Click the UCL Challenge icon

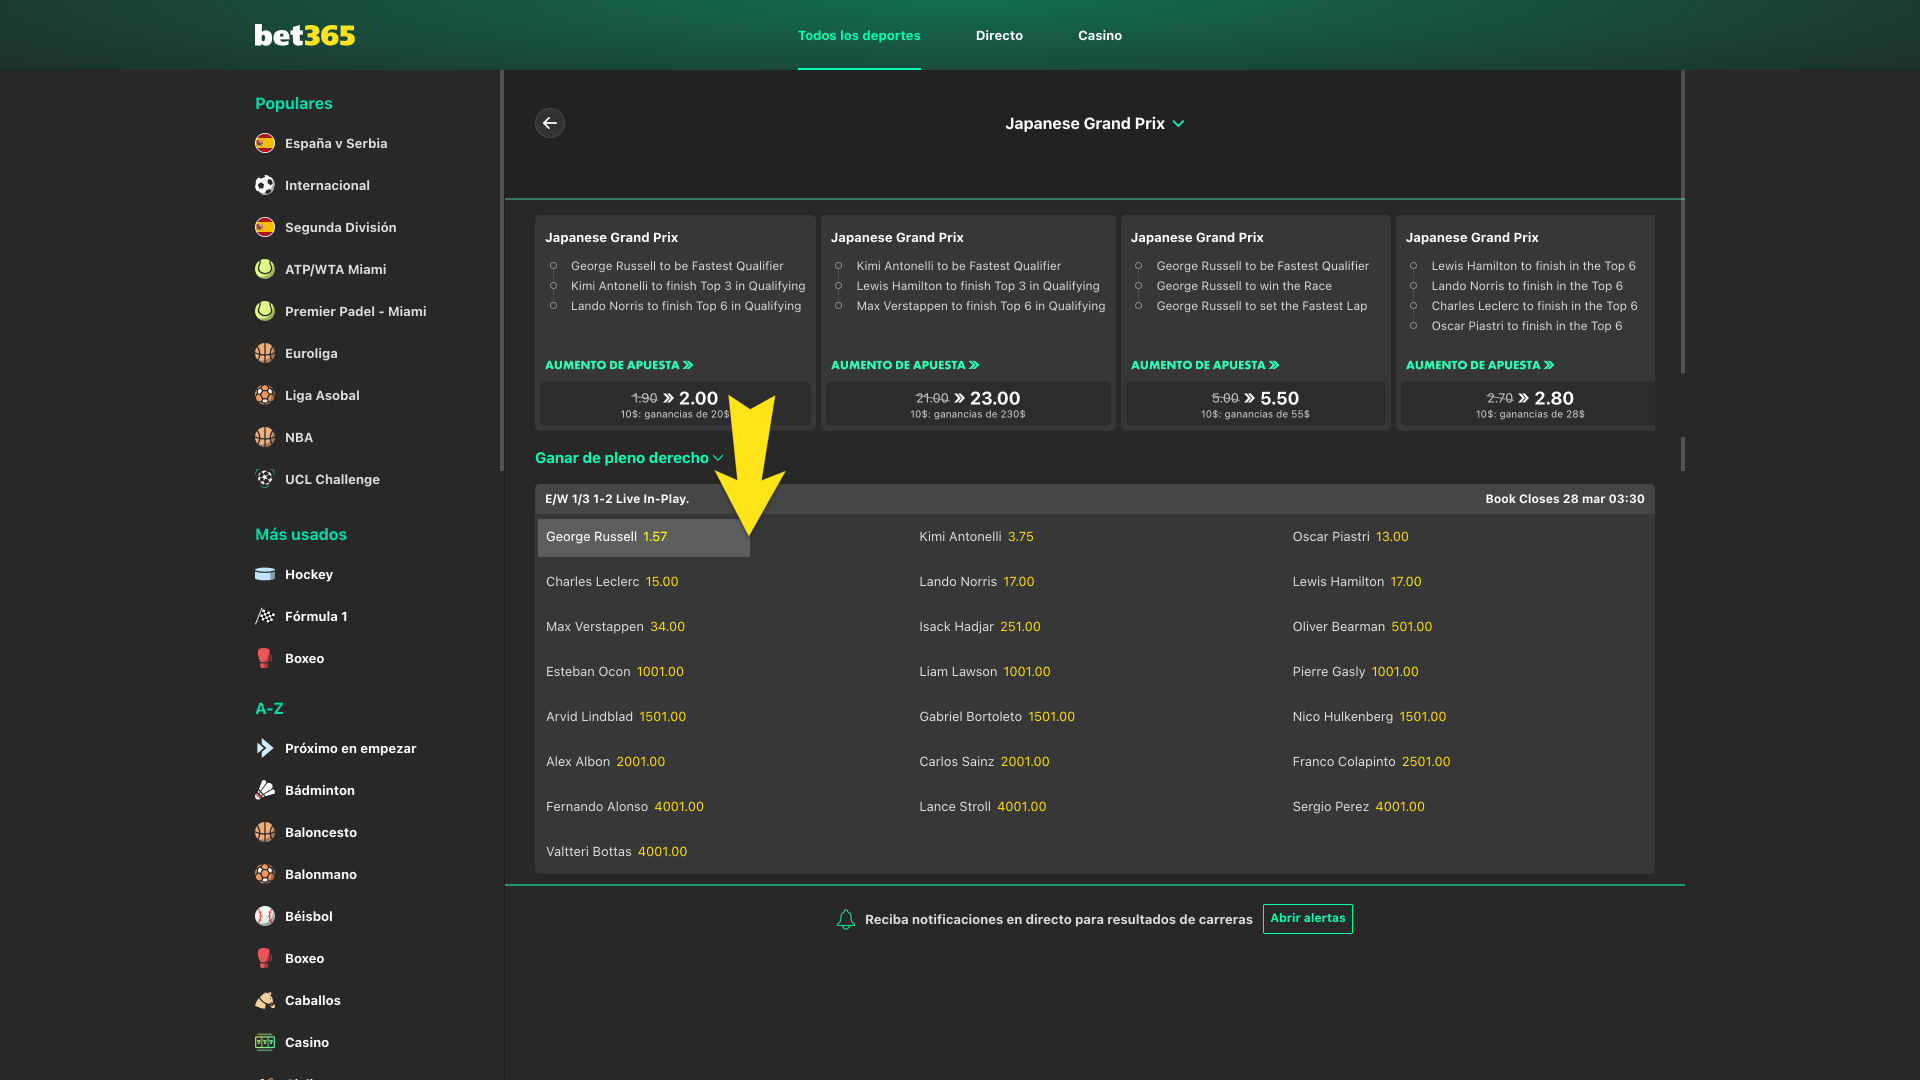point(265,479)
